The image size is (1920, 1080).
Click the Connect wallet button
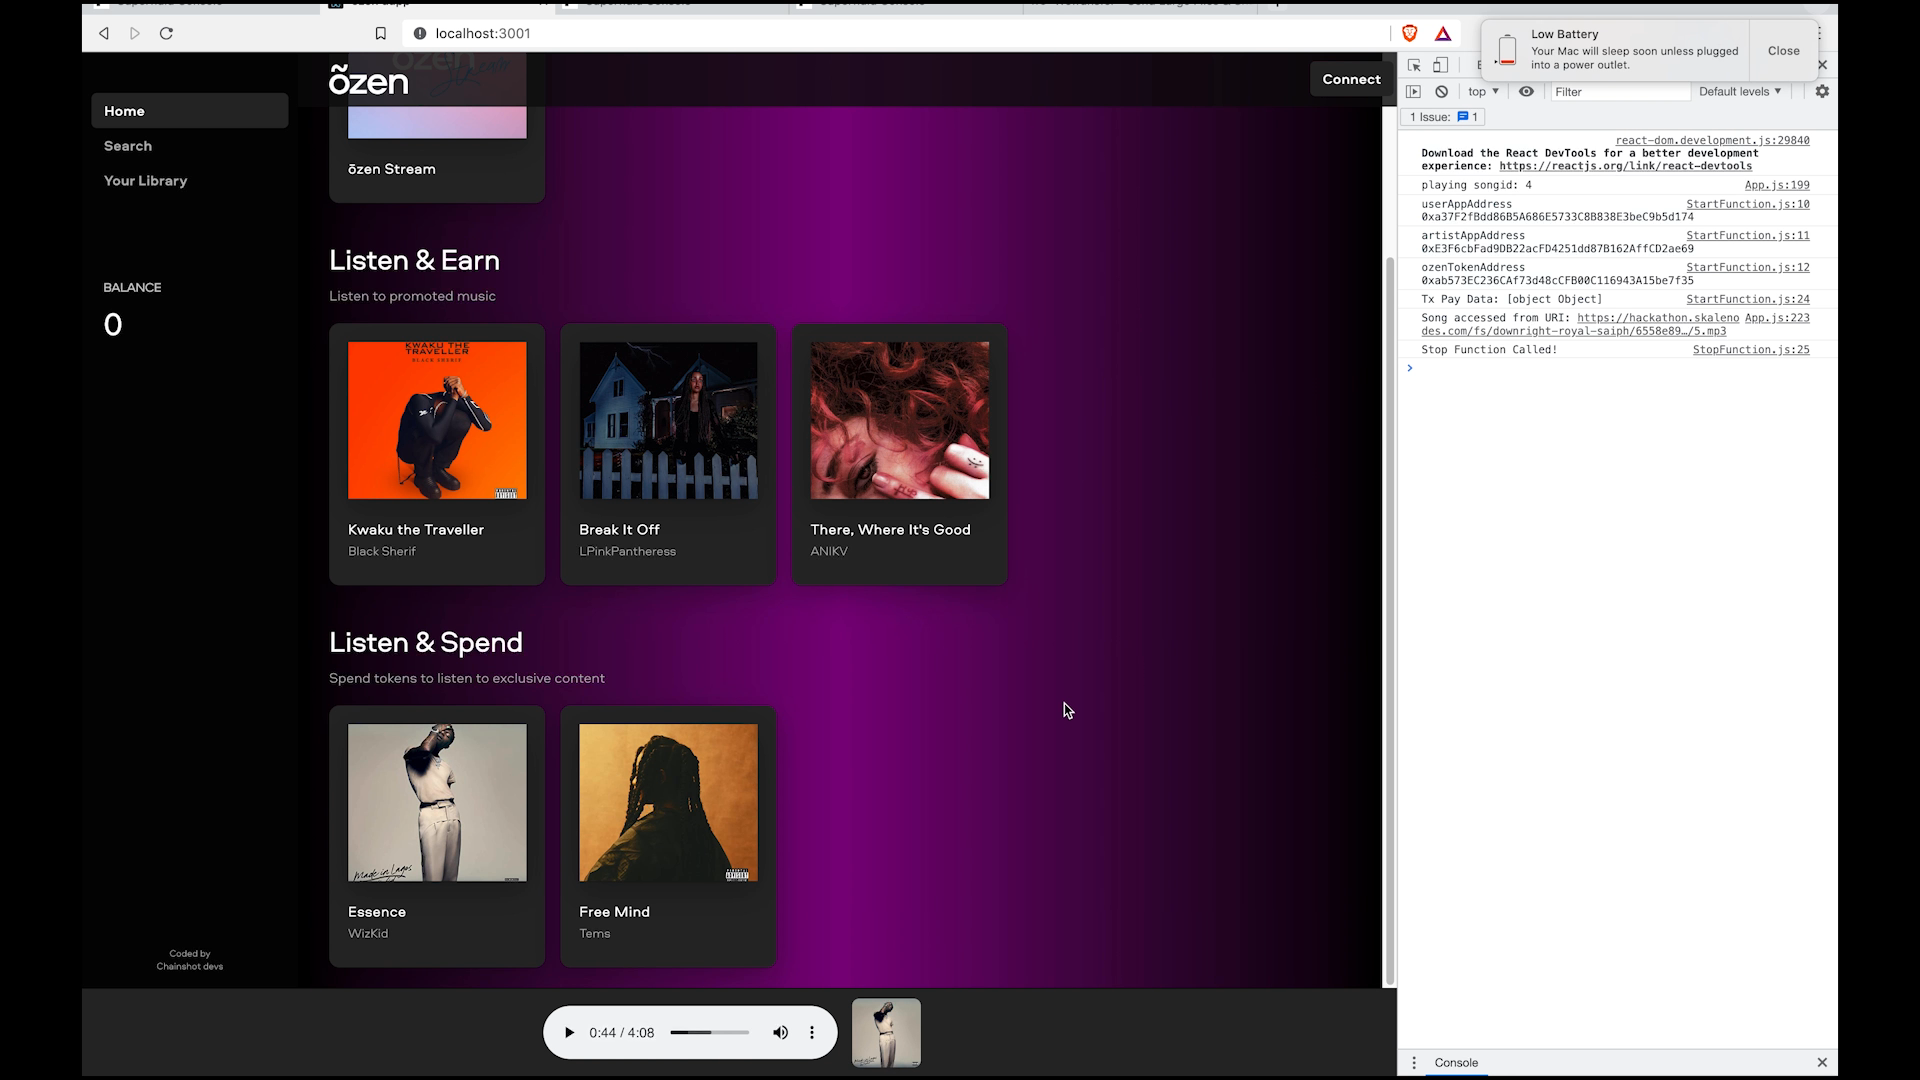point(1352,79)
